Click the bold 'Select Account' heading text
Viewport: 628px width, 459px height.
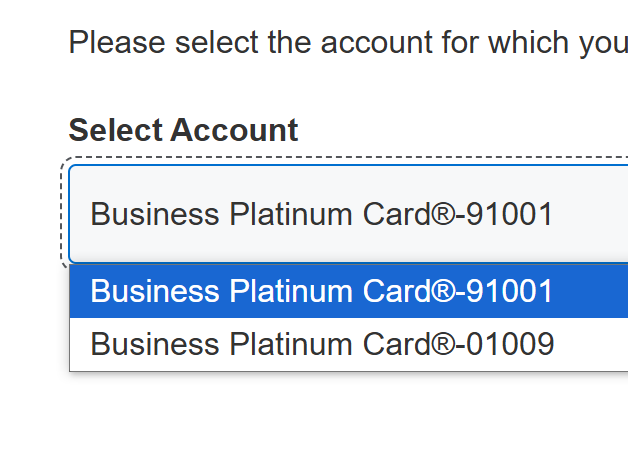[x=183, y=130]
